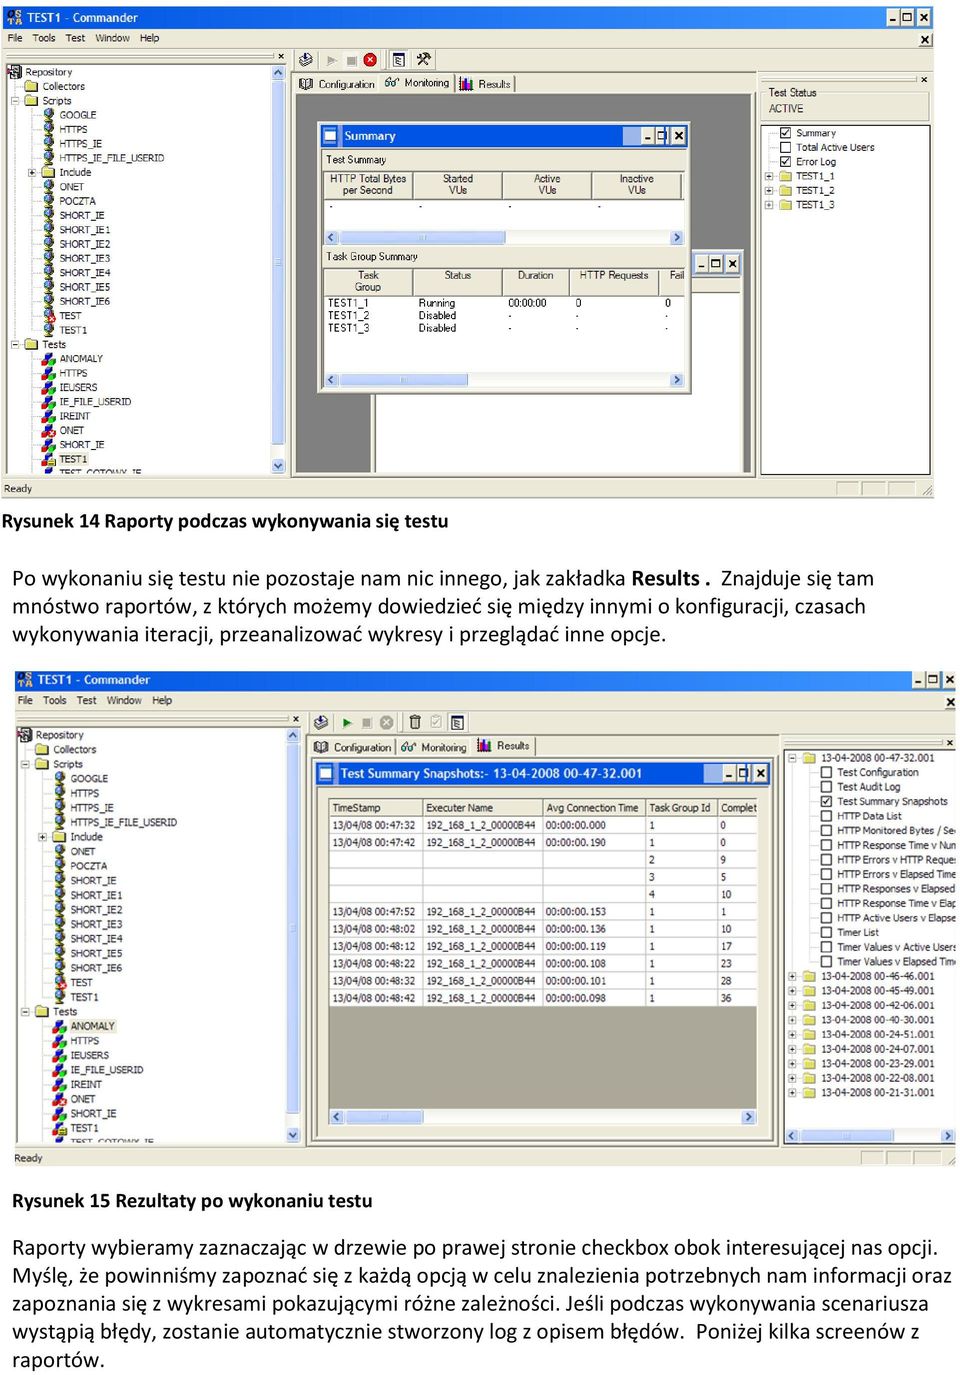The height and width of the screenshot is (1375, 960).
Task: Check the Total Active Users checkbox
Action: pos(786,147)
